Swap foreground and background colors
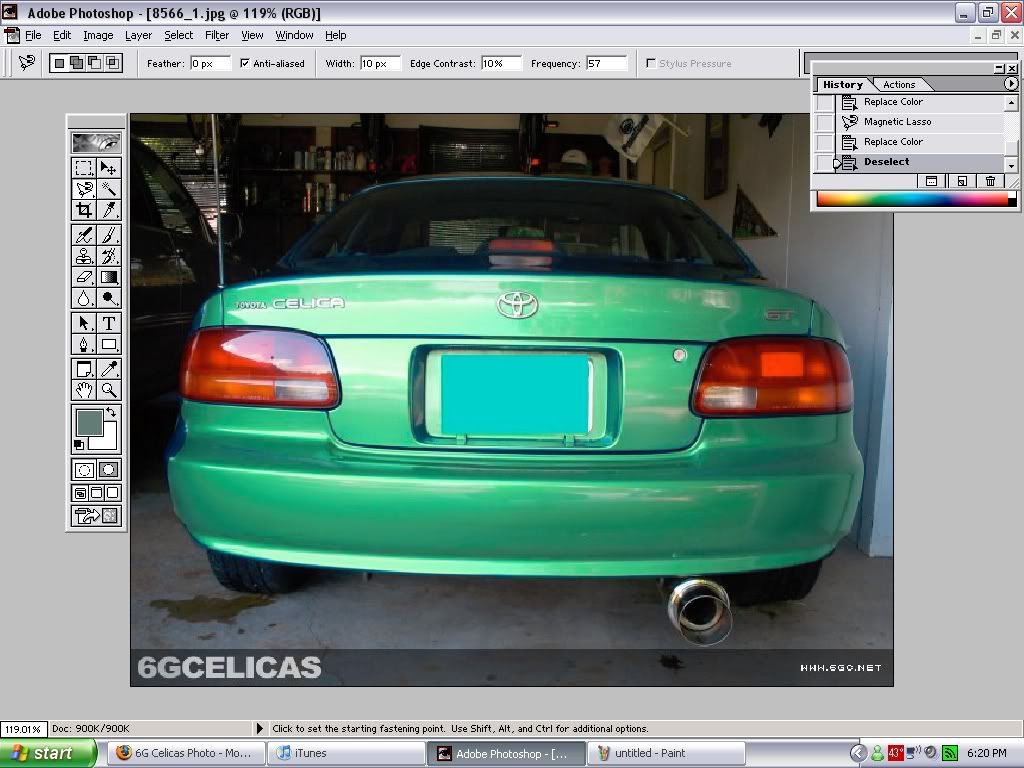The width and height of the screenshot is (1024, 768). pyautogui.click(x=111, y=412)
